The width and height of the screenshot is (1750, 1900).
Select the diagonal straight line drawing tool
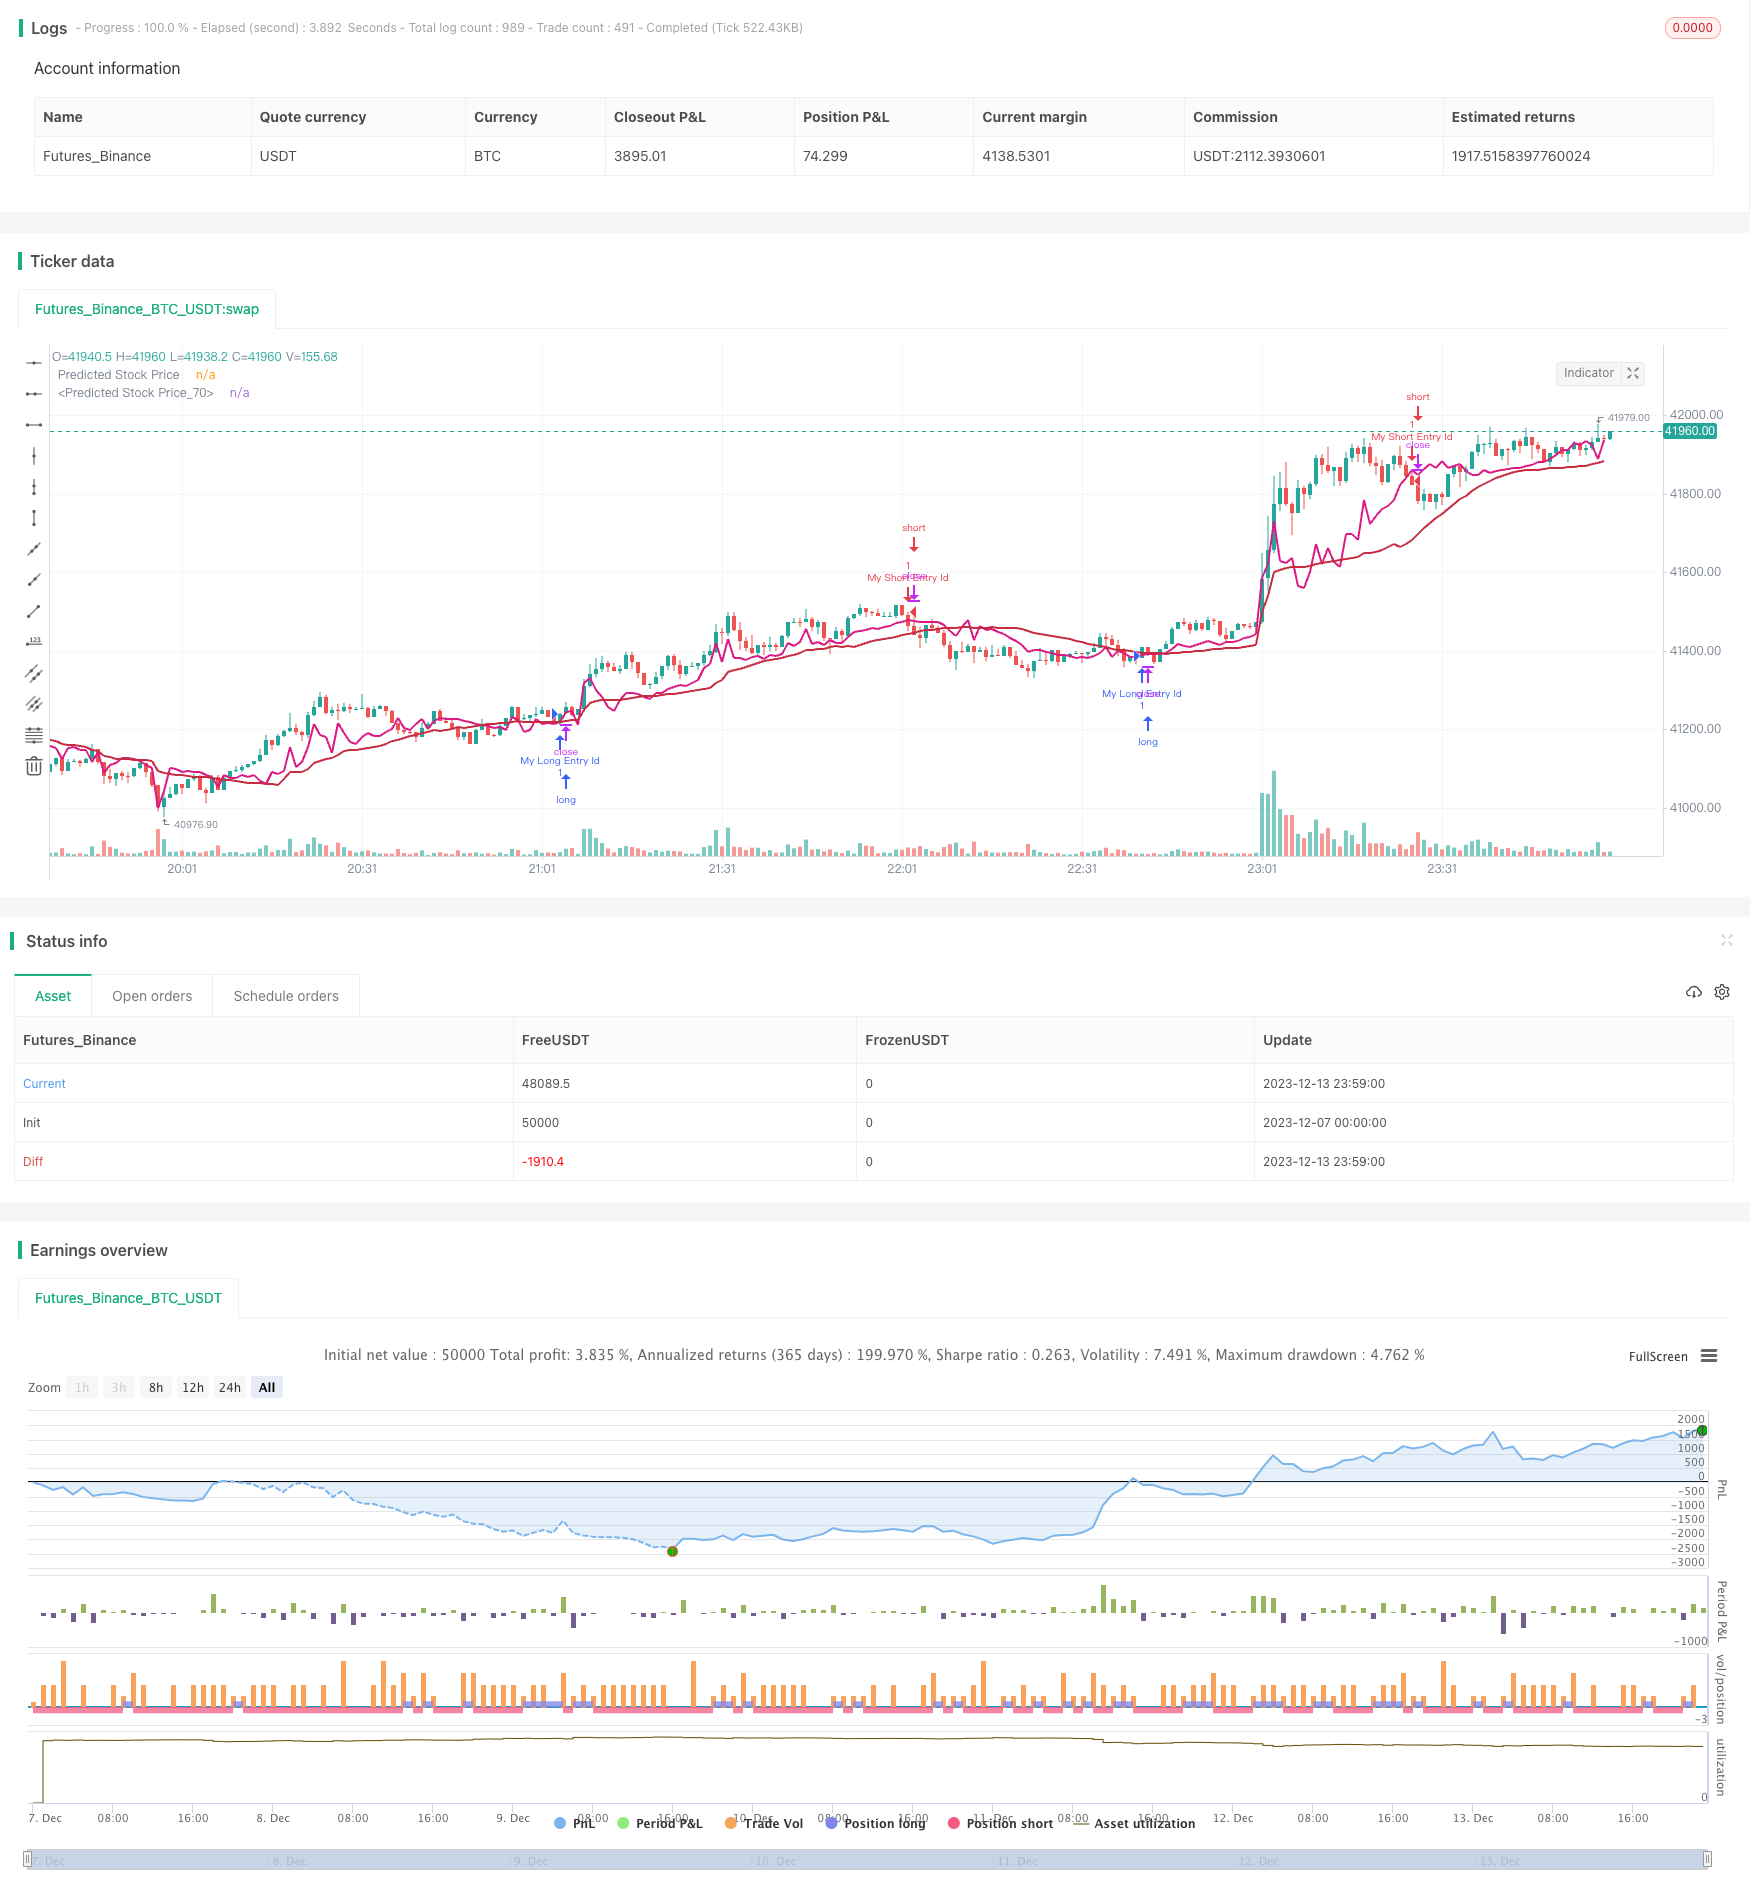[x=34, y=549]
